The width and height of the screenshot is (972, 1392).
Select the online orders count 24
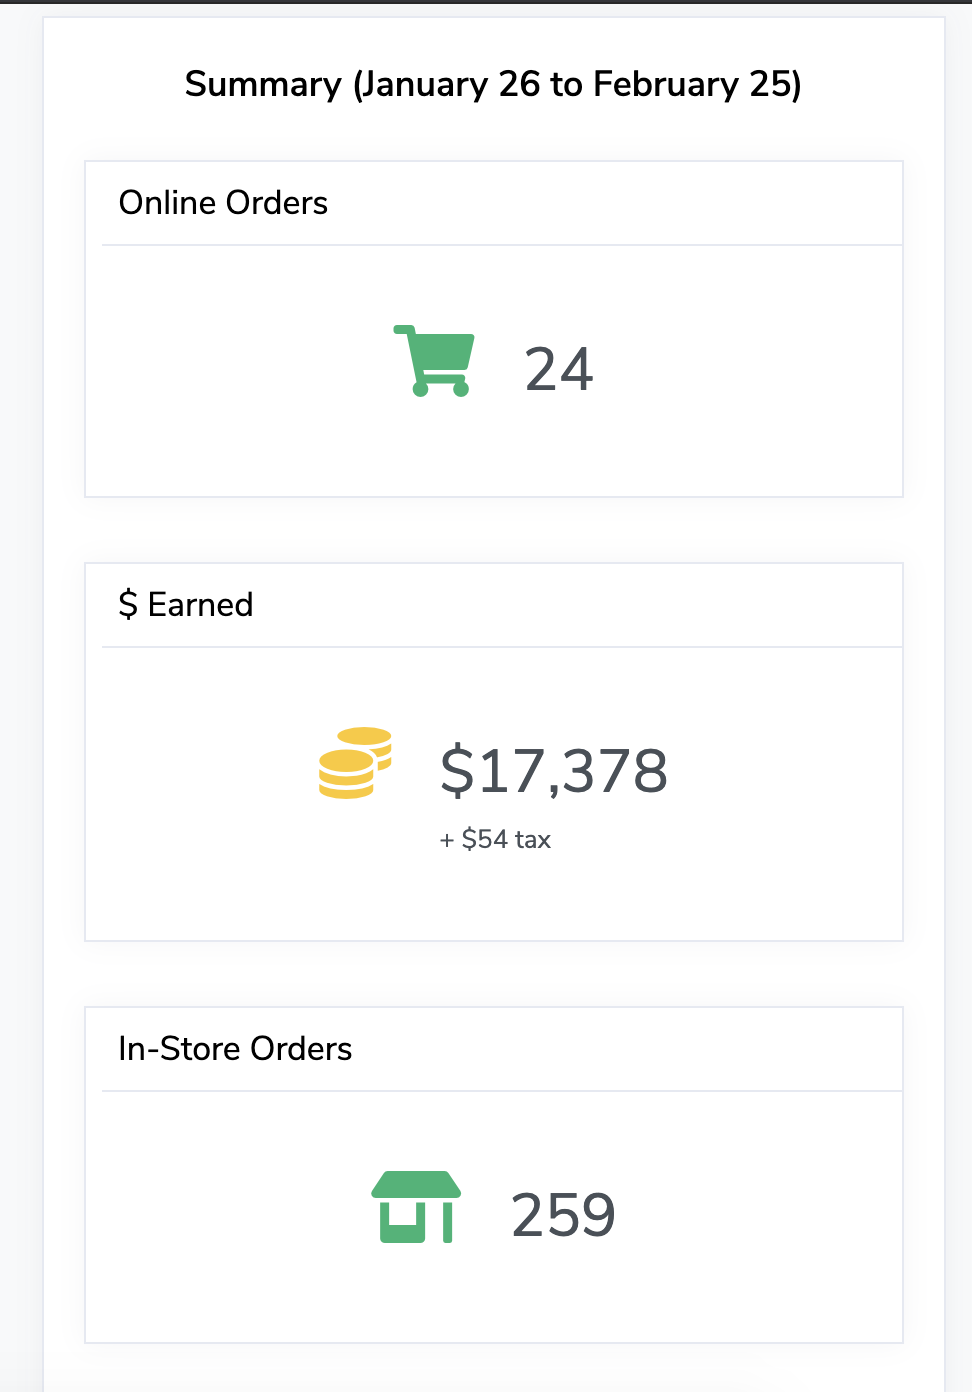(559, 369)
